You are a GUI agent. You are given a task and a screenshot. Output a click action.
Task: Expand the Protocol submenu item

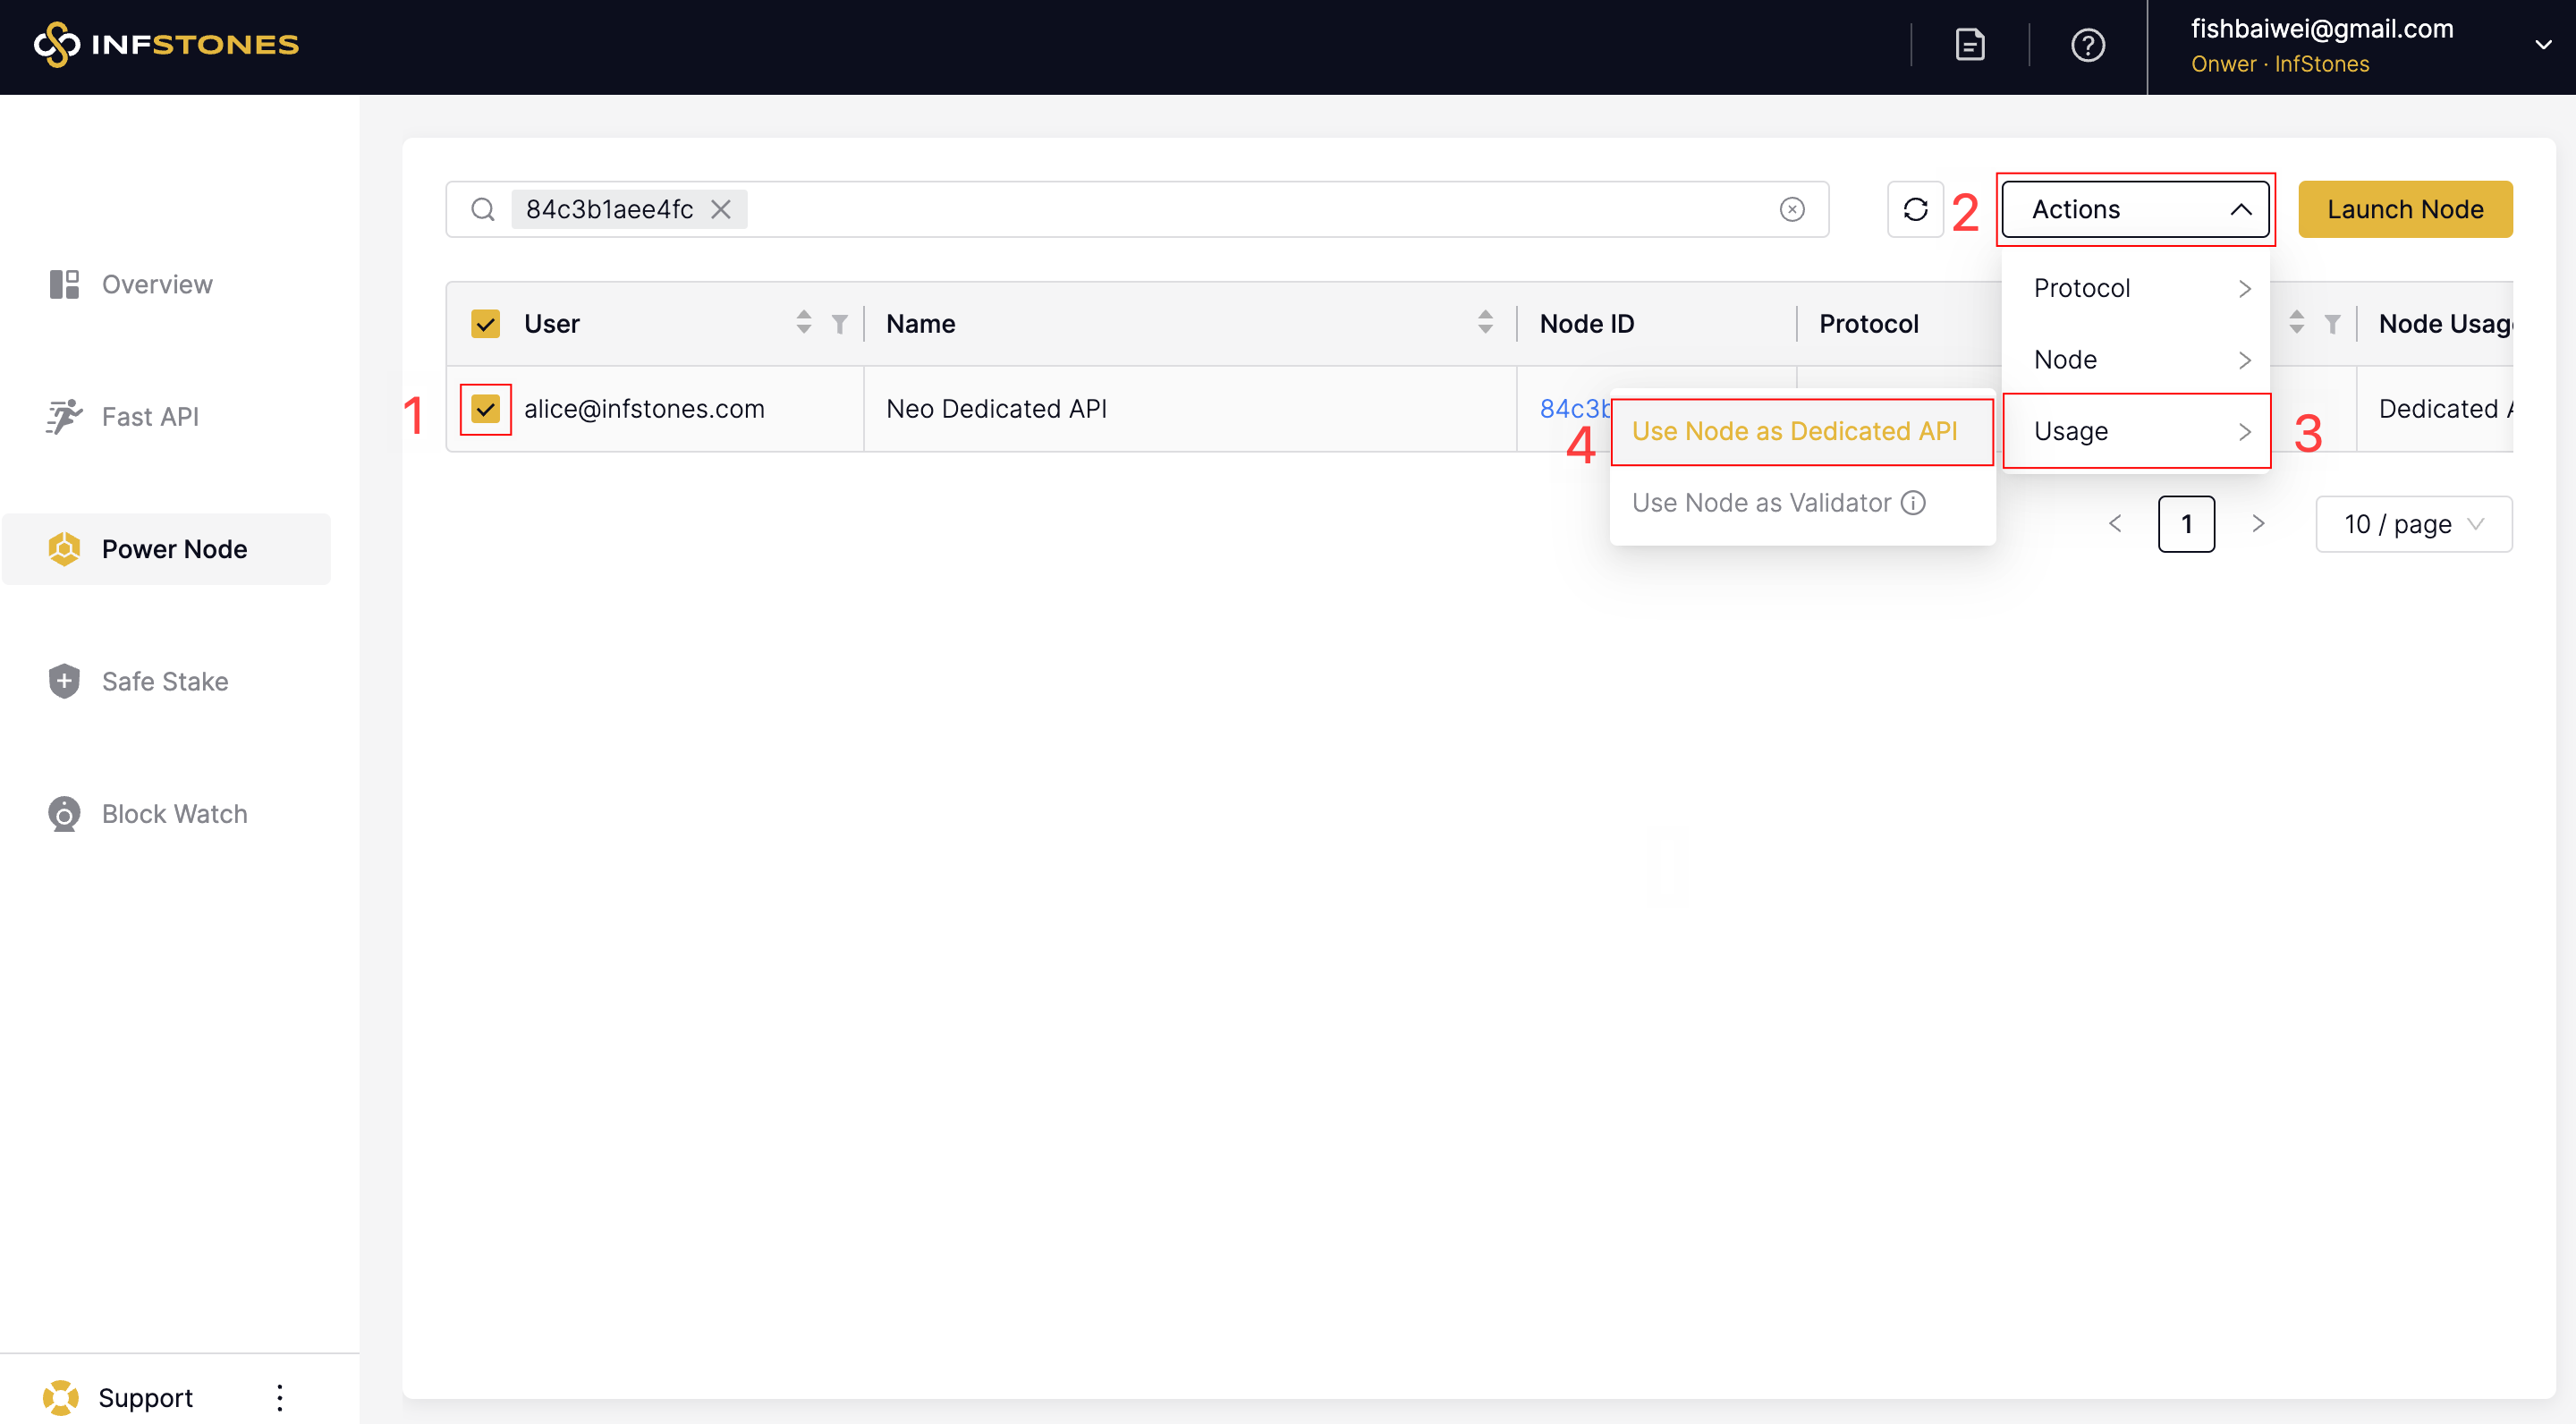tap(2134, 288)
